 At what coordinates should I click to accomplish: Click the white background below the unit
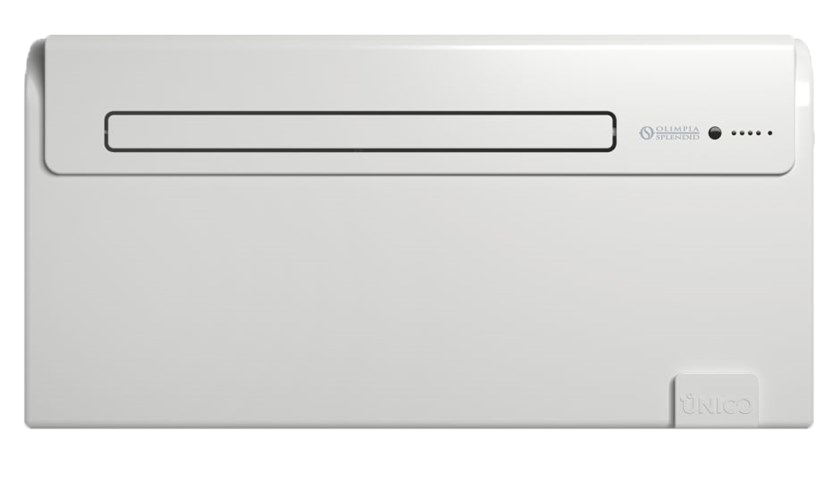[420, 456]
